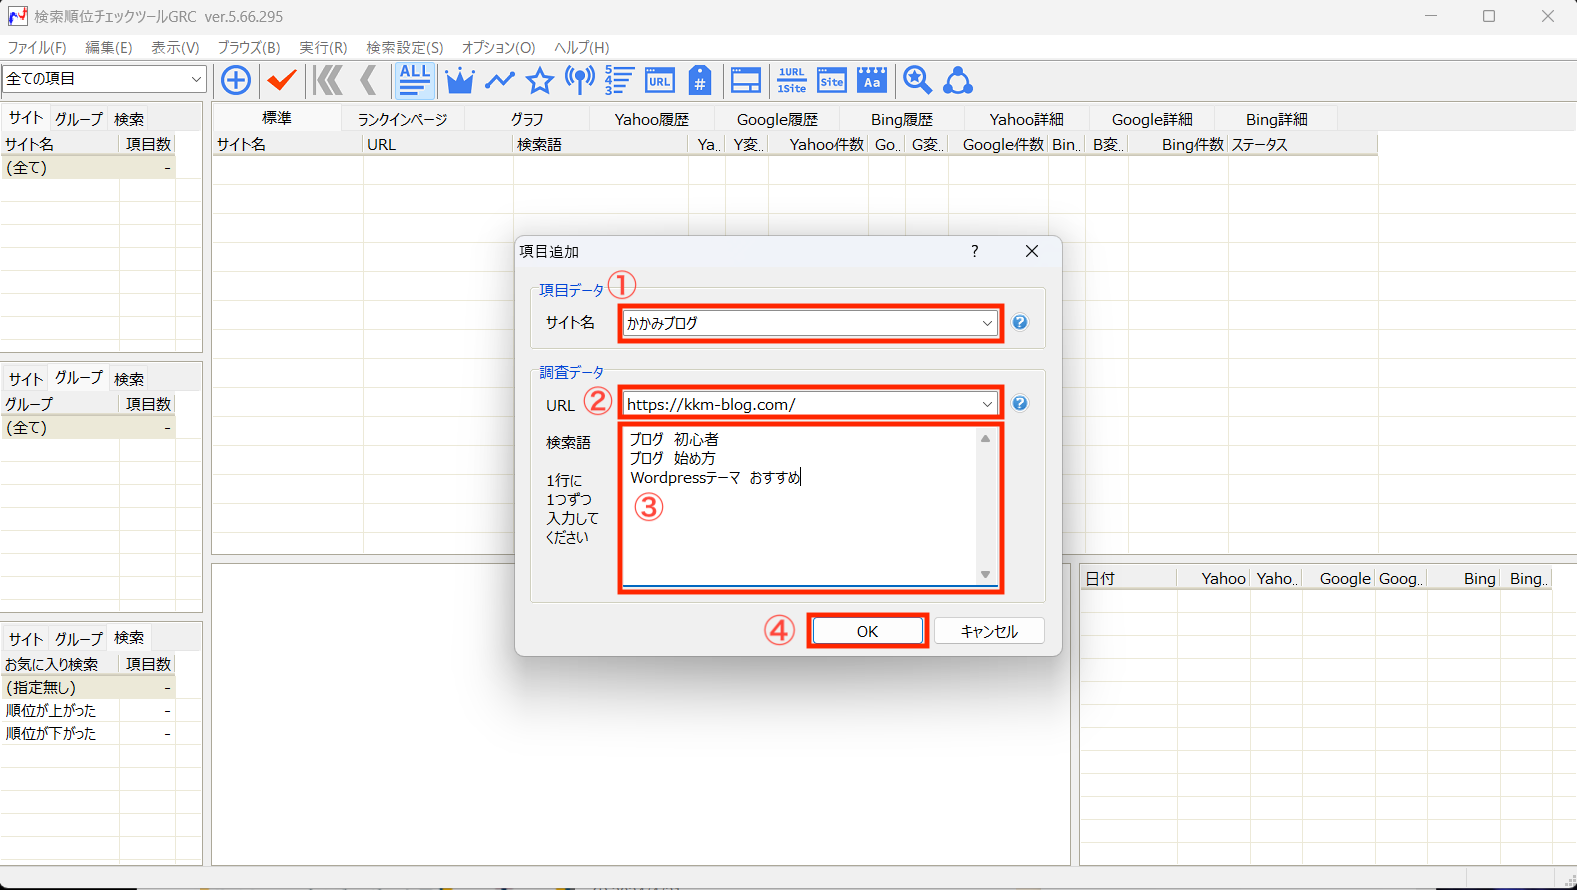Click the Site window toolbar icon
The height and width of the screenshot is (890, 1577).
[832, 80]
